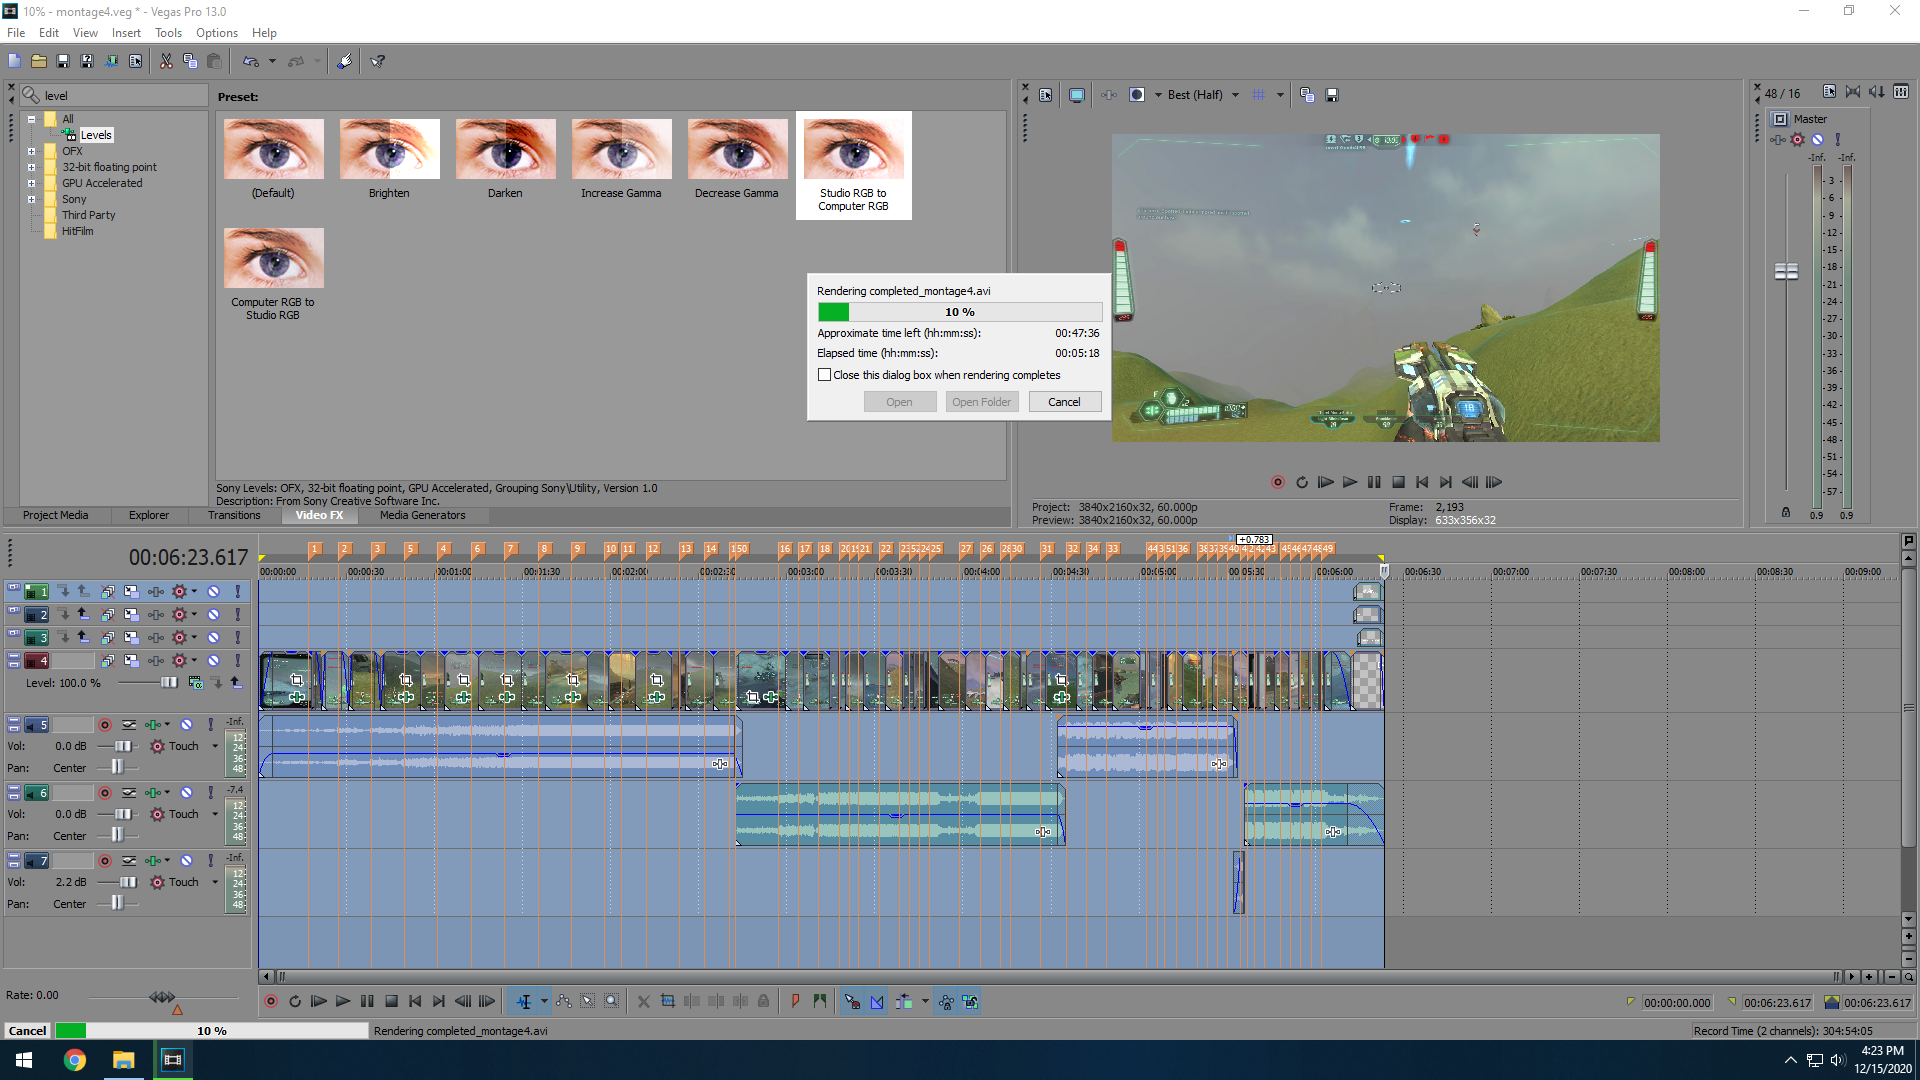Viewport: 1920px width, 1080px height.
Task: Open the Tools menu
Action: coord(168,33)
